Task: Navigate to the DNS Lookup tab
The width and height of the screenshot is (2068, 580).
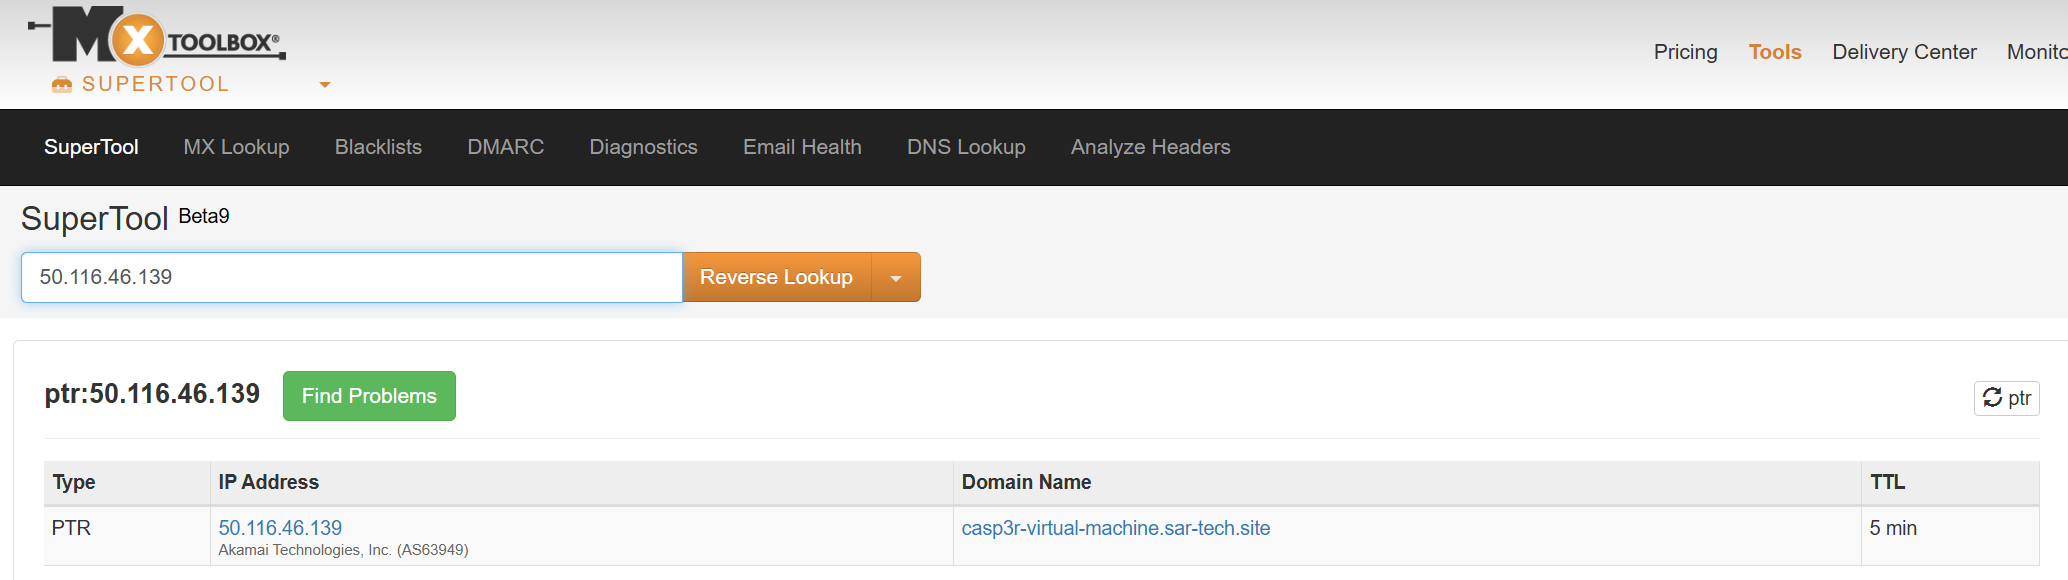Action: click(x=966, y=147)
